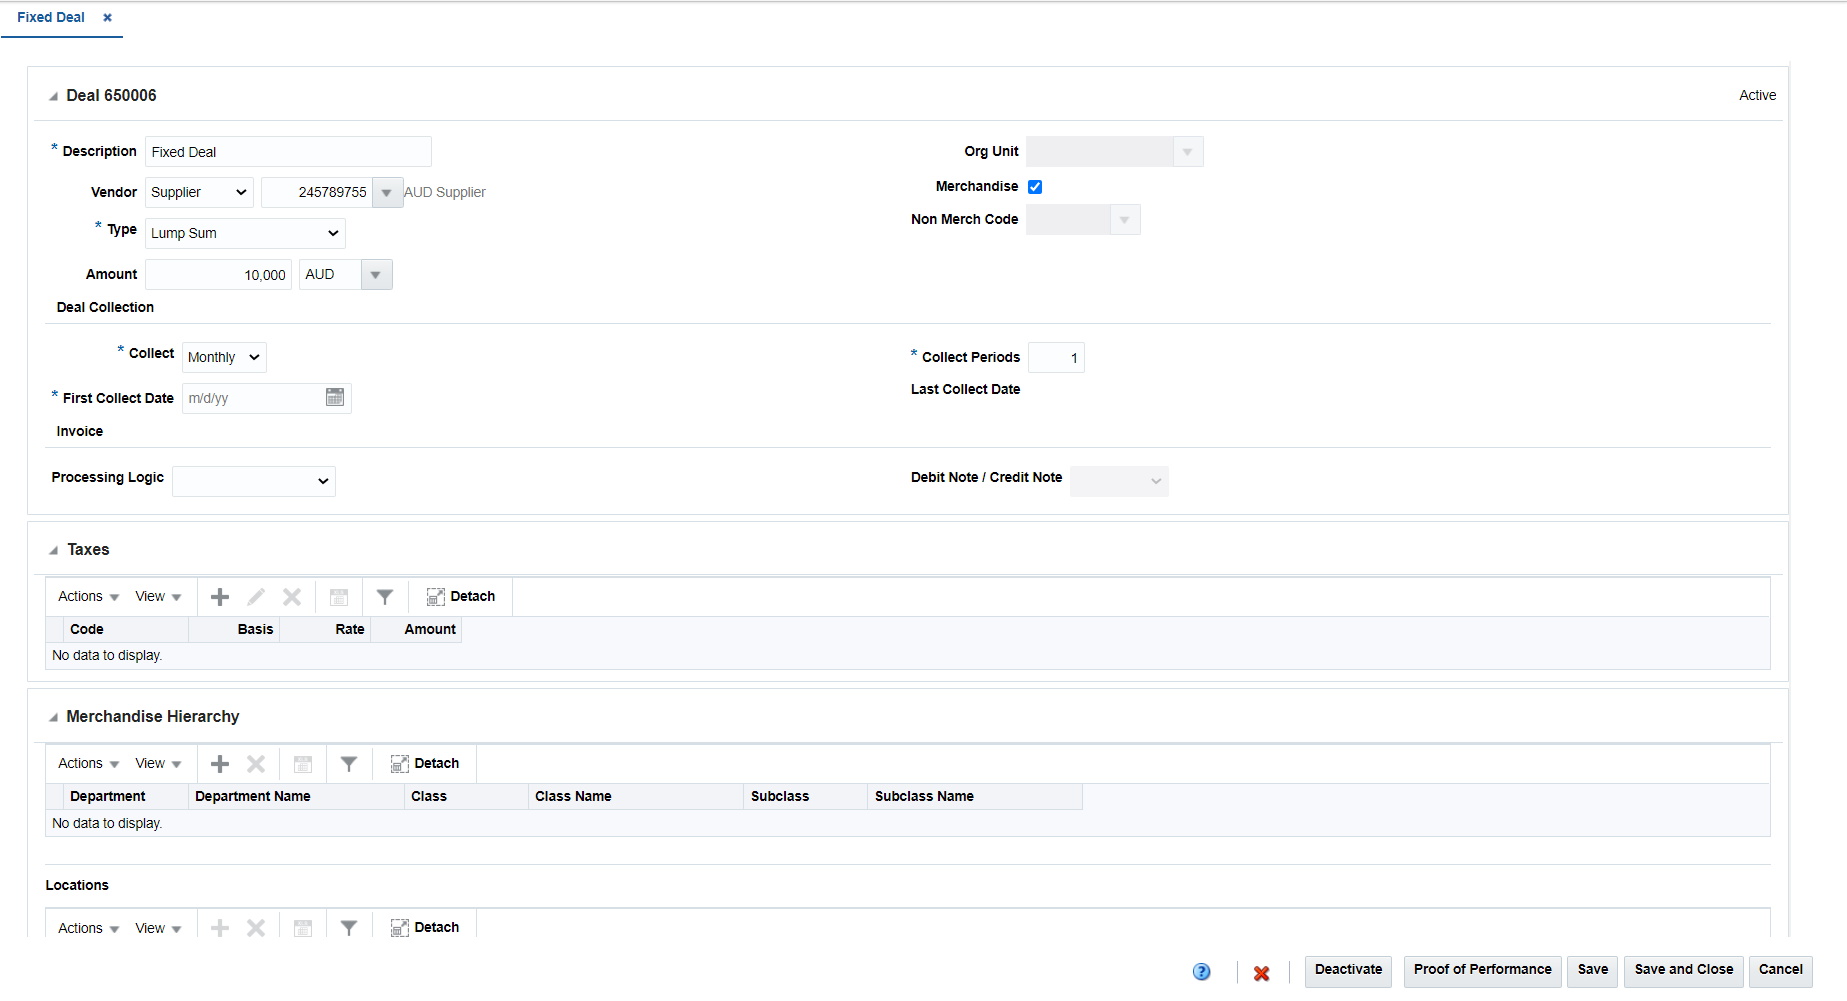The height and width of the screenshot is (1001, 1847).
Task: Click the edit pencil icon in Taxes toolbar
Action: pos(256,597)
